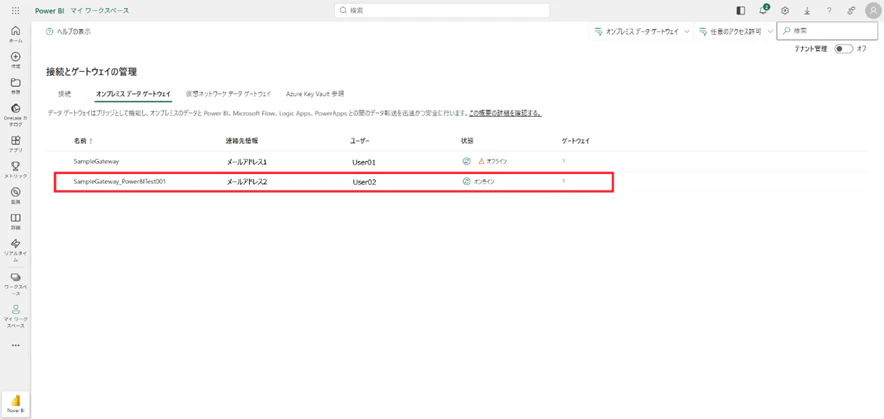884x419 pixels.
Task: Click マイ ワークスペース in the header
Action: (99, 11)
